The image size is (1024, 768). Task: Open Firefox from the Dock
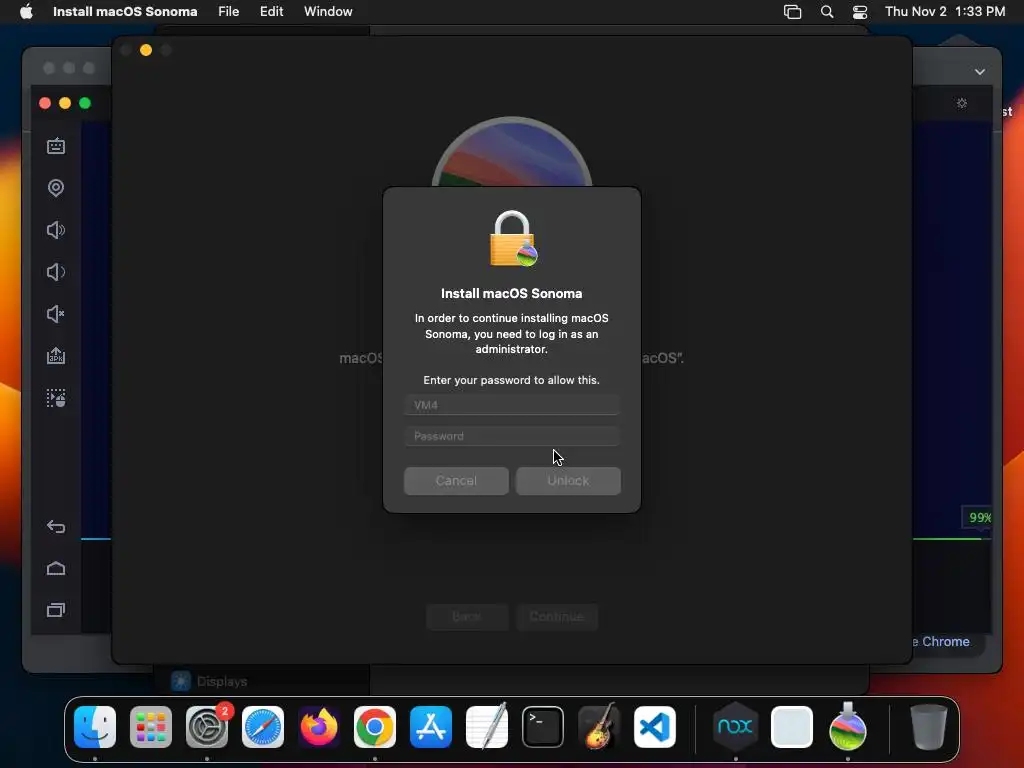[x=319, y=727]
